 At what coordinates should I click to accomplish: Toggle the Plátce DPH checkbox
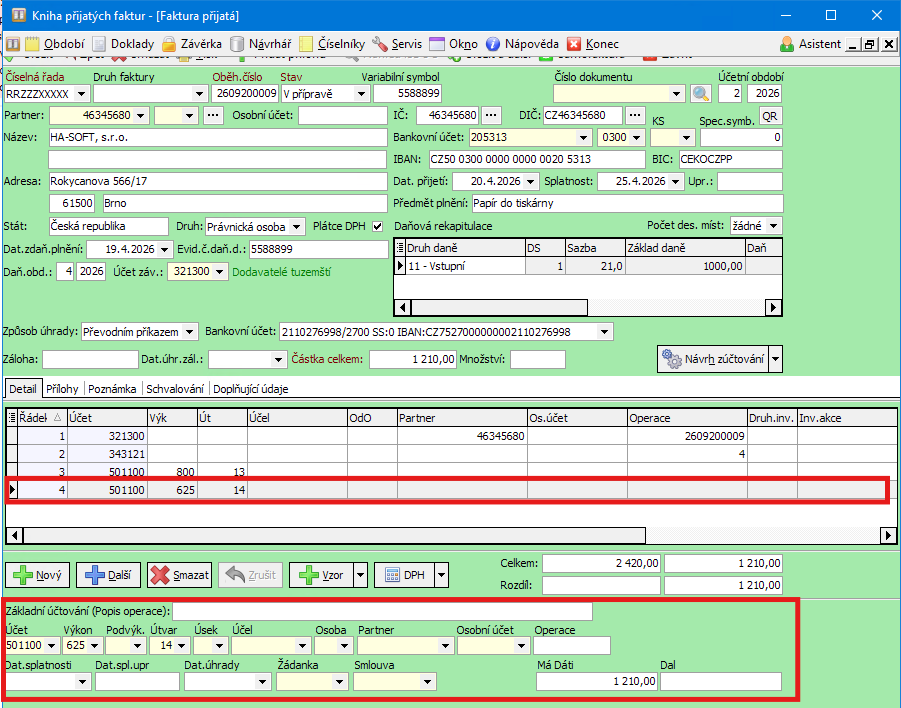[377, 226]
